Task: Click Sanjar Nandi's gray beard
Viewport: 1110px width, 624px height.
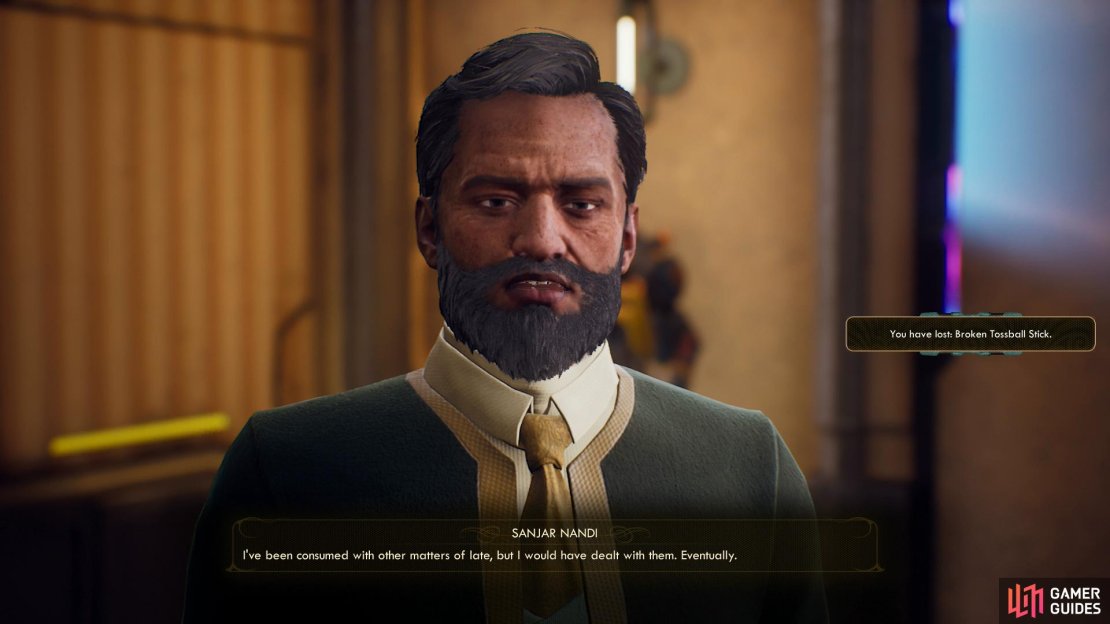Action: click(x=529, y=315)
